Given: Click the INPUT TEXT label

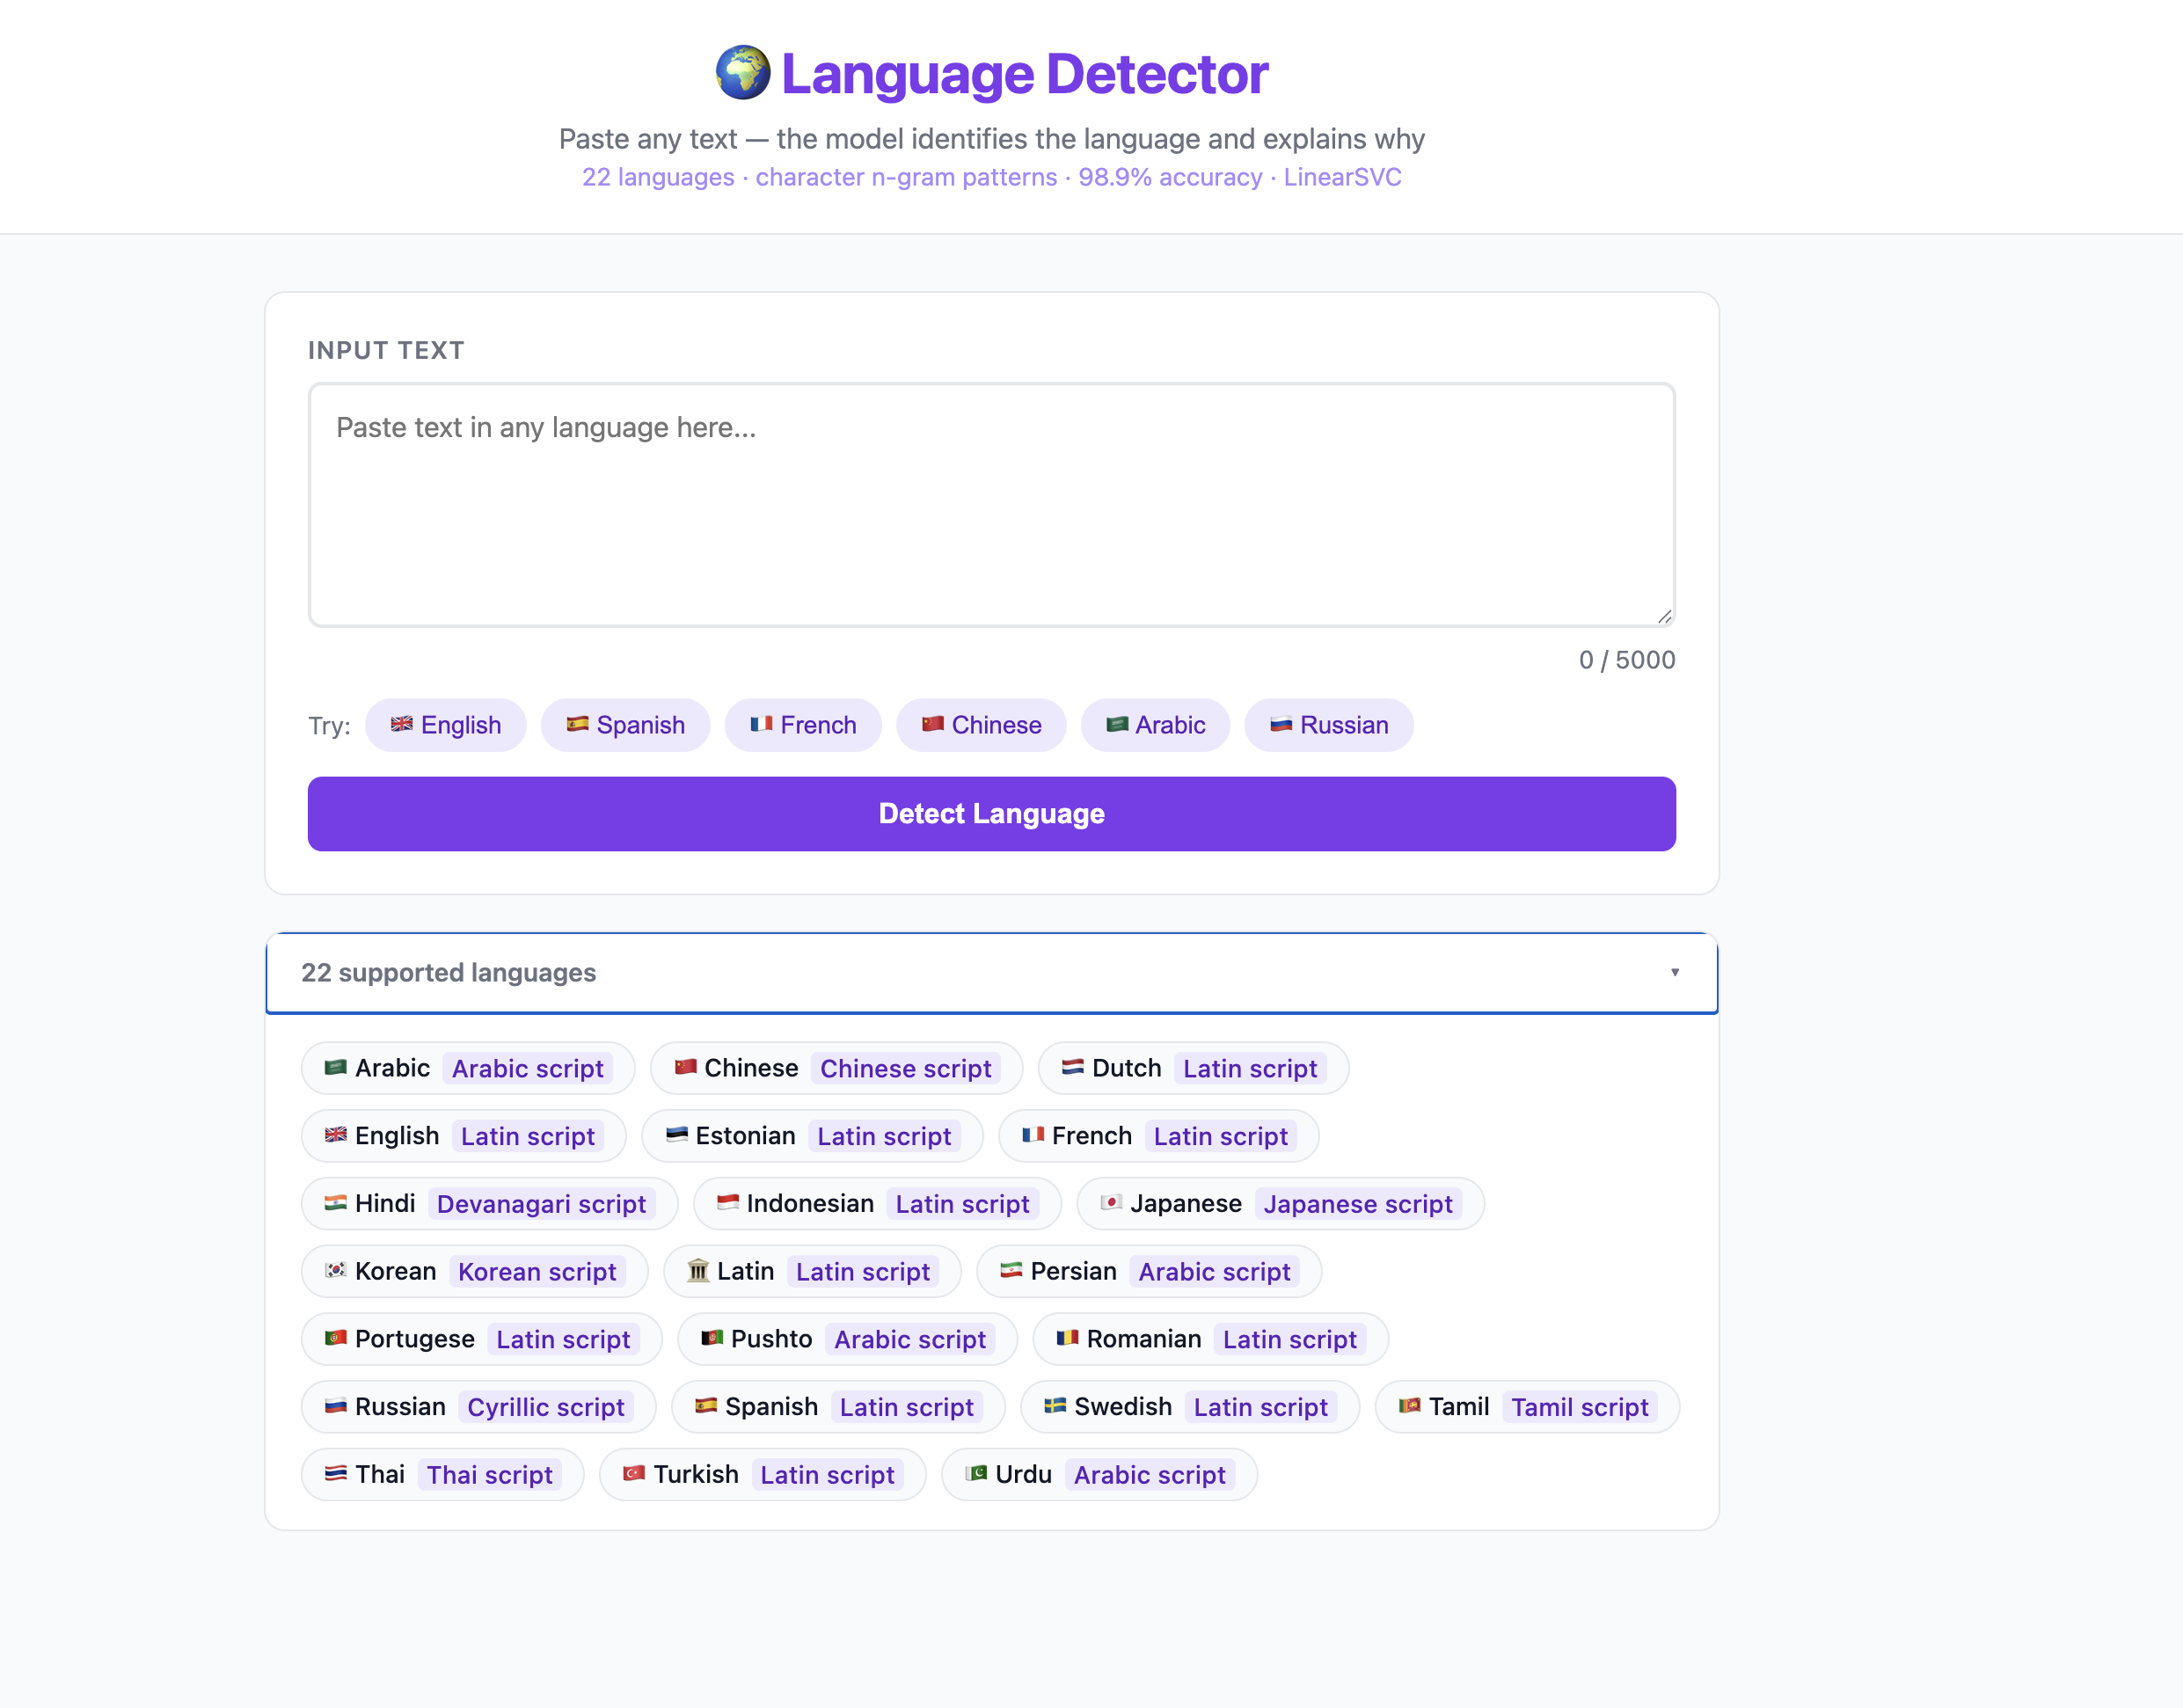Looking at the screenshot, I should pyautogui.click(x=386, y=350).
